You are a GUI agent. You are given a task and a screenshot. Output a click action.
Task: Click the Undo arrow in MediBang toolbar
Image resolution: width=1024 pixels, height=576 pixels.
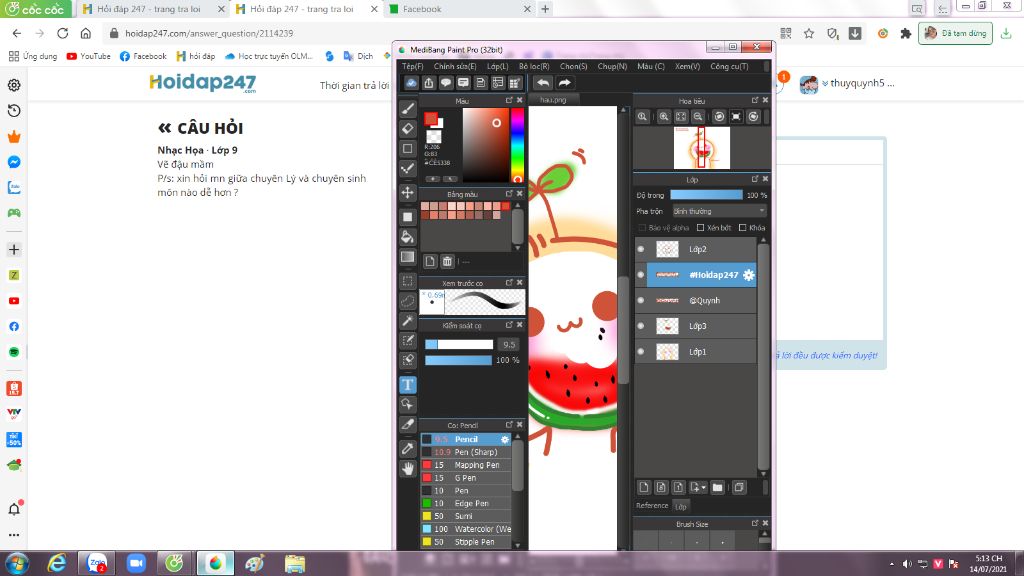[x=543, y=83]
